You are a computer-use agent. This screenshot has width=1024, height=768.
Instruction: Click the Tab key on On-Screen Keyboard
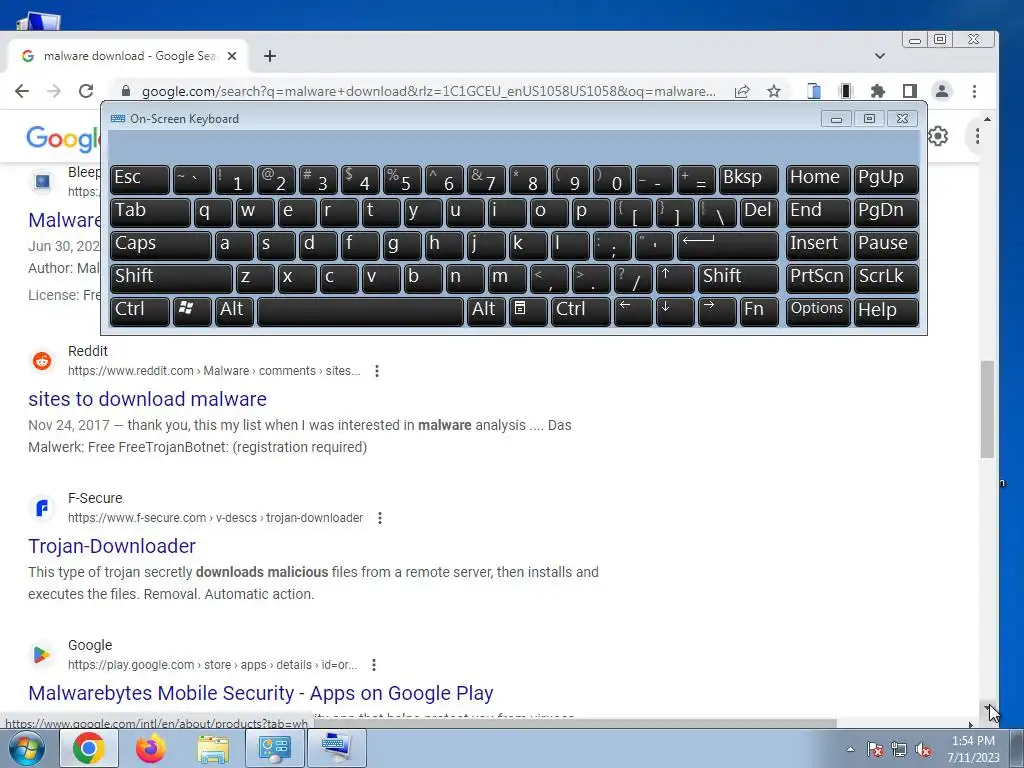[x=150, y=212]
